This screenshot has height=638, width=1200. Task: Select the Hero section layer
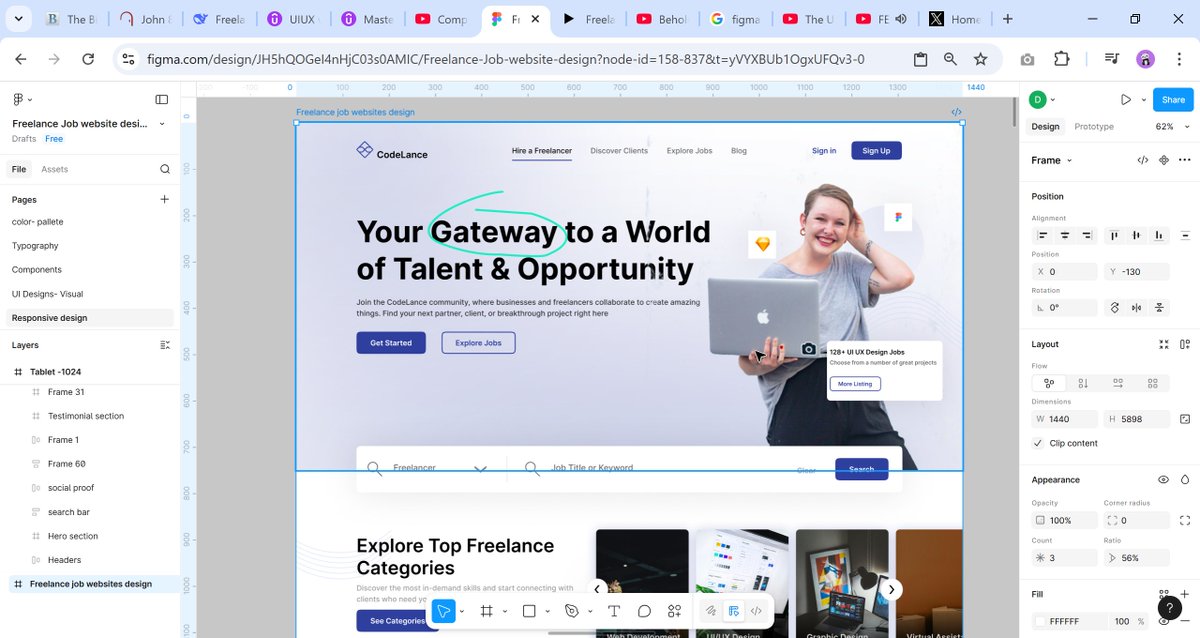[x=73, y=536]
